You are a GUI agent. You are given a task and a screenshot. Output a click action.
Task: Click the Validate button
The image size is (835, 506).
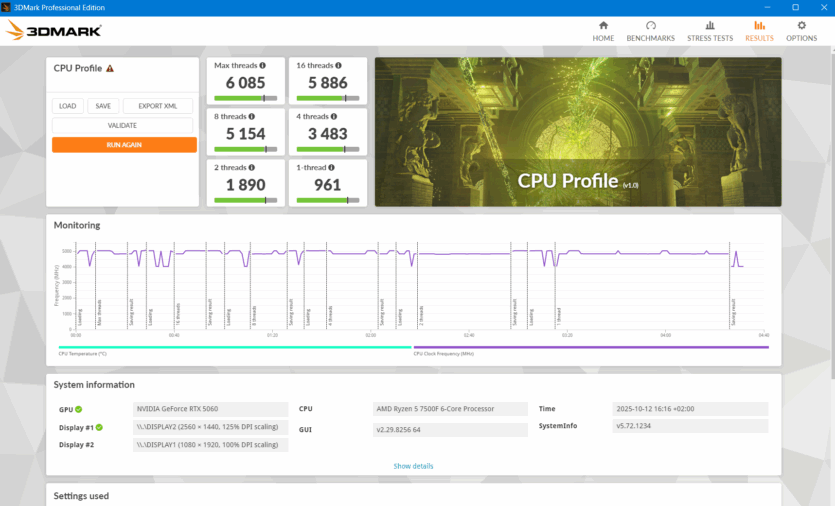point(122,126)
